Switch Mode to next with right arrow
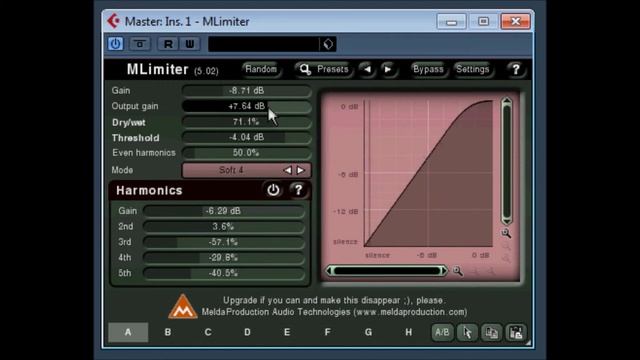640x360 pixels. pyautogui.click(x=301, y=170)
